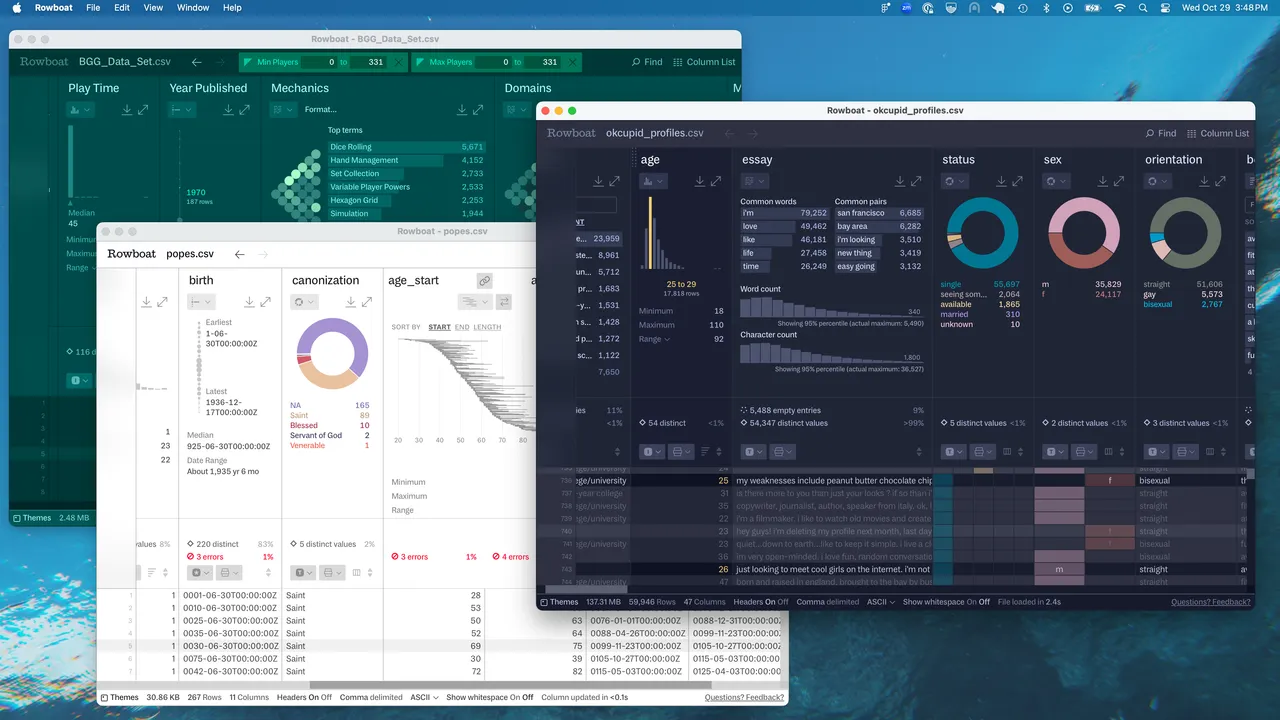This screenshot has width=1280, height=720.
Task: Open birth column chart type dropdown
Action: [201, 302]
